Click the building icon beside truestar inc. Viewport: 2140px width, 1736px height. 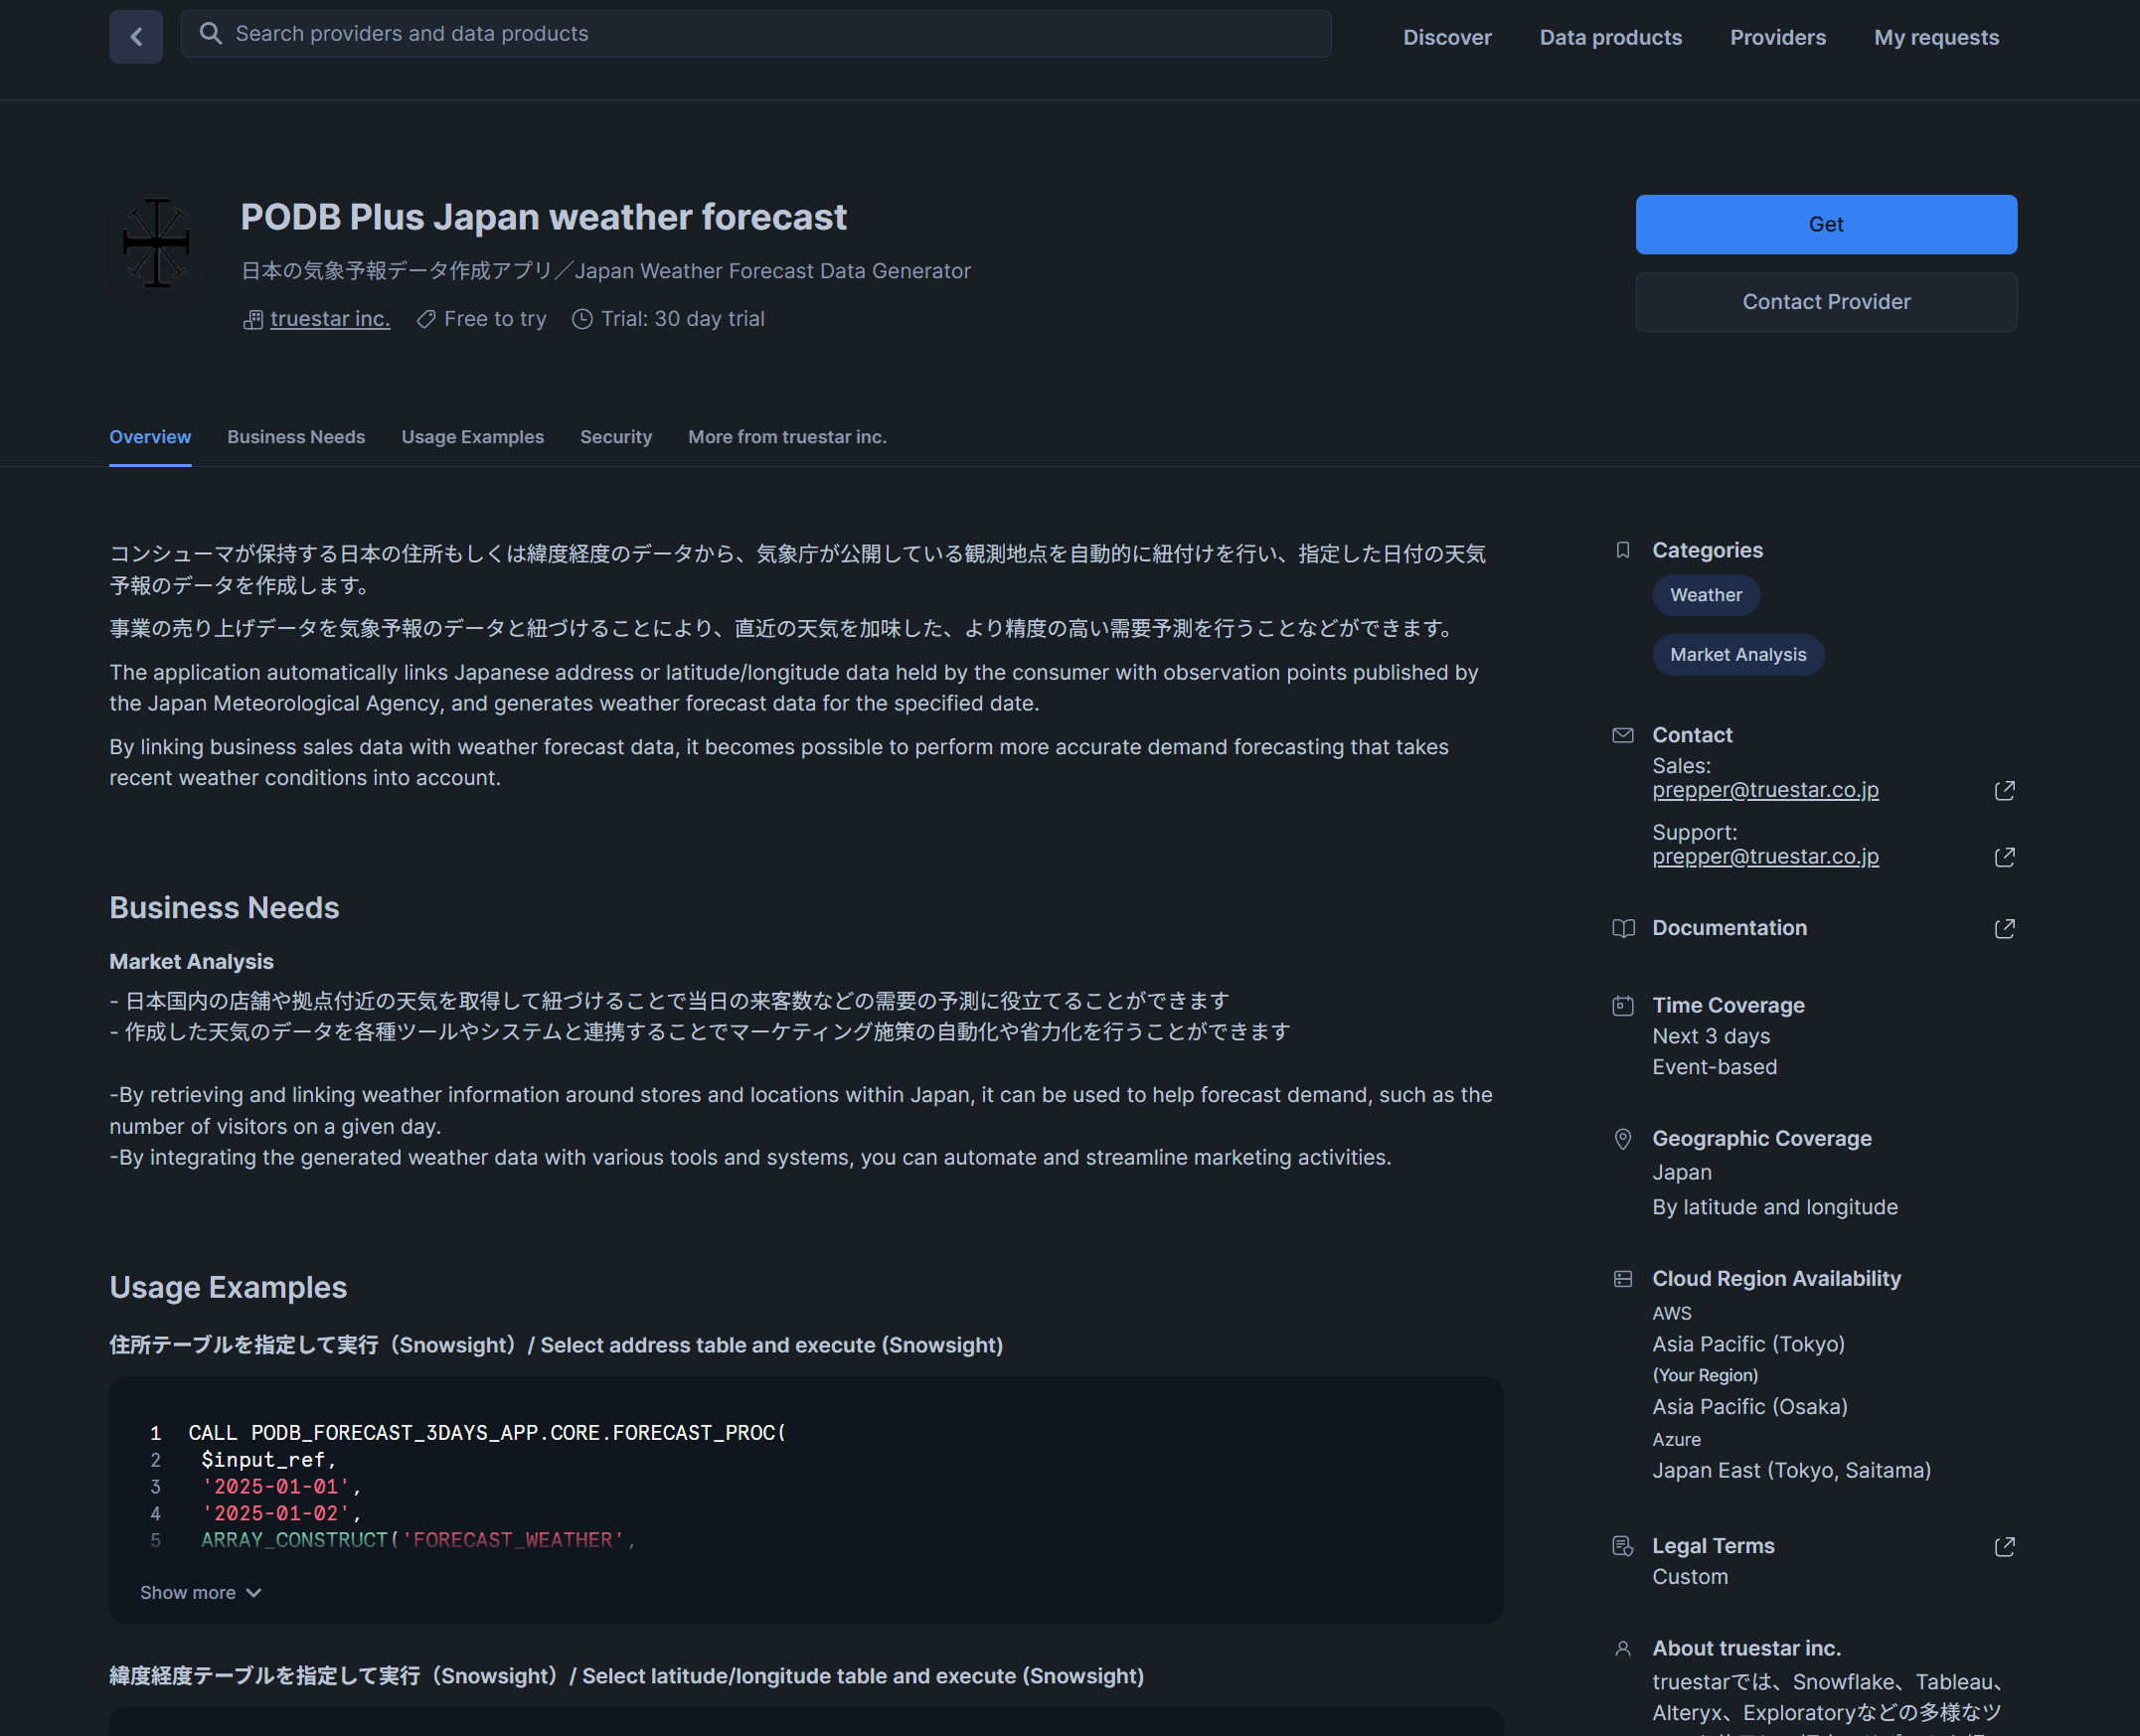coord(253,319)
